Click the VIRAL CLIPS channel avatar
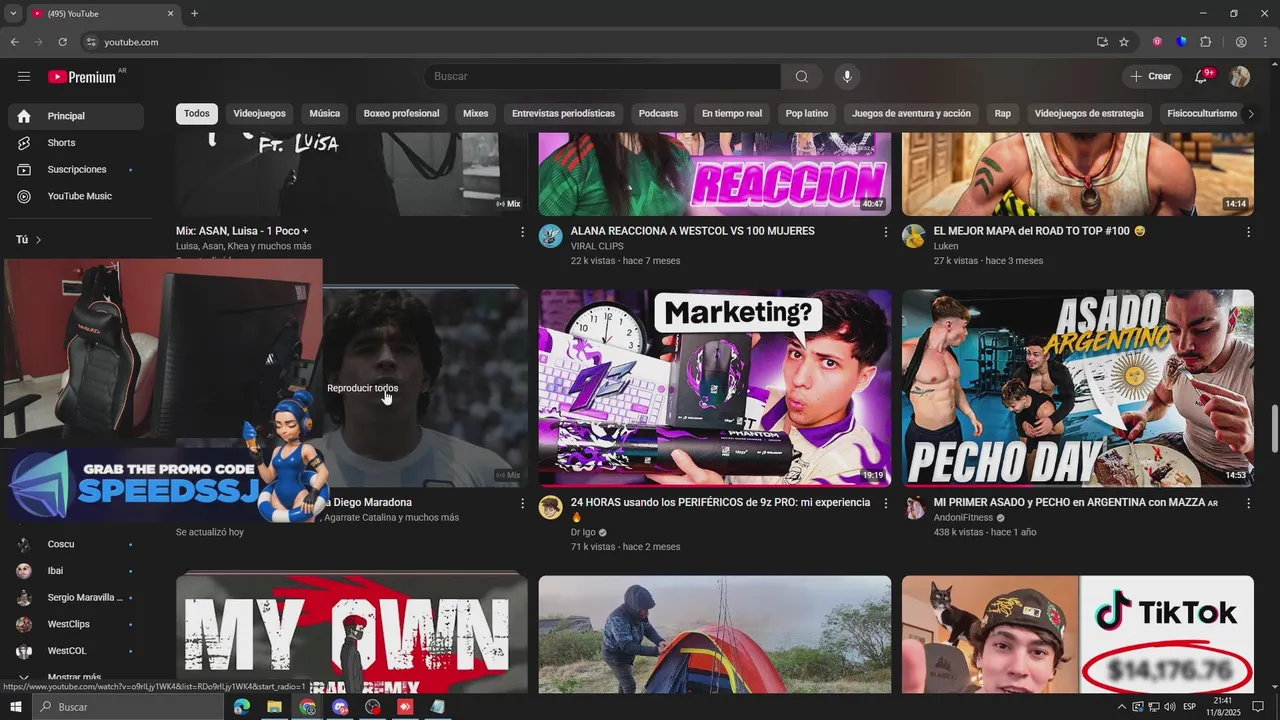The height and width of the screenshot is (720, 1280). pos(550,236)
